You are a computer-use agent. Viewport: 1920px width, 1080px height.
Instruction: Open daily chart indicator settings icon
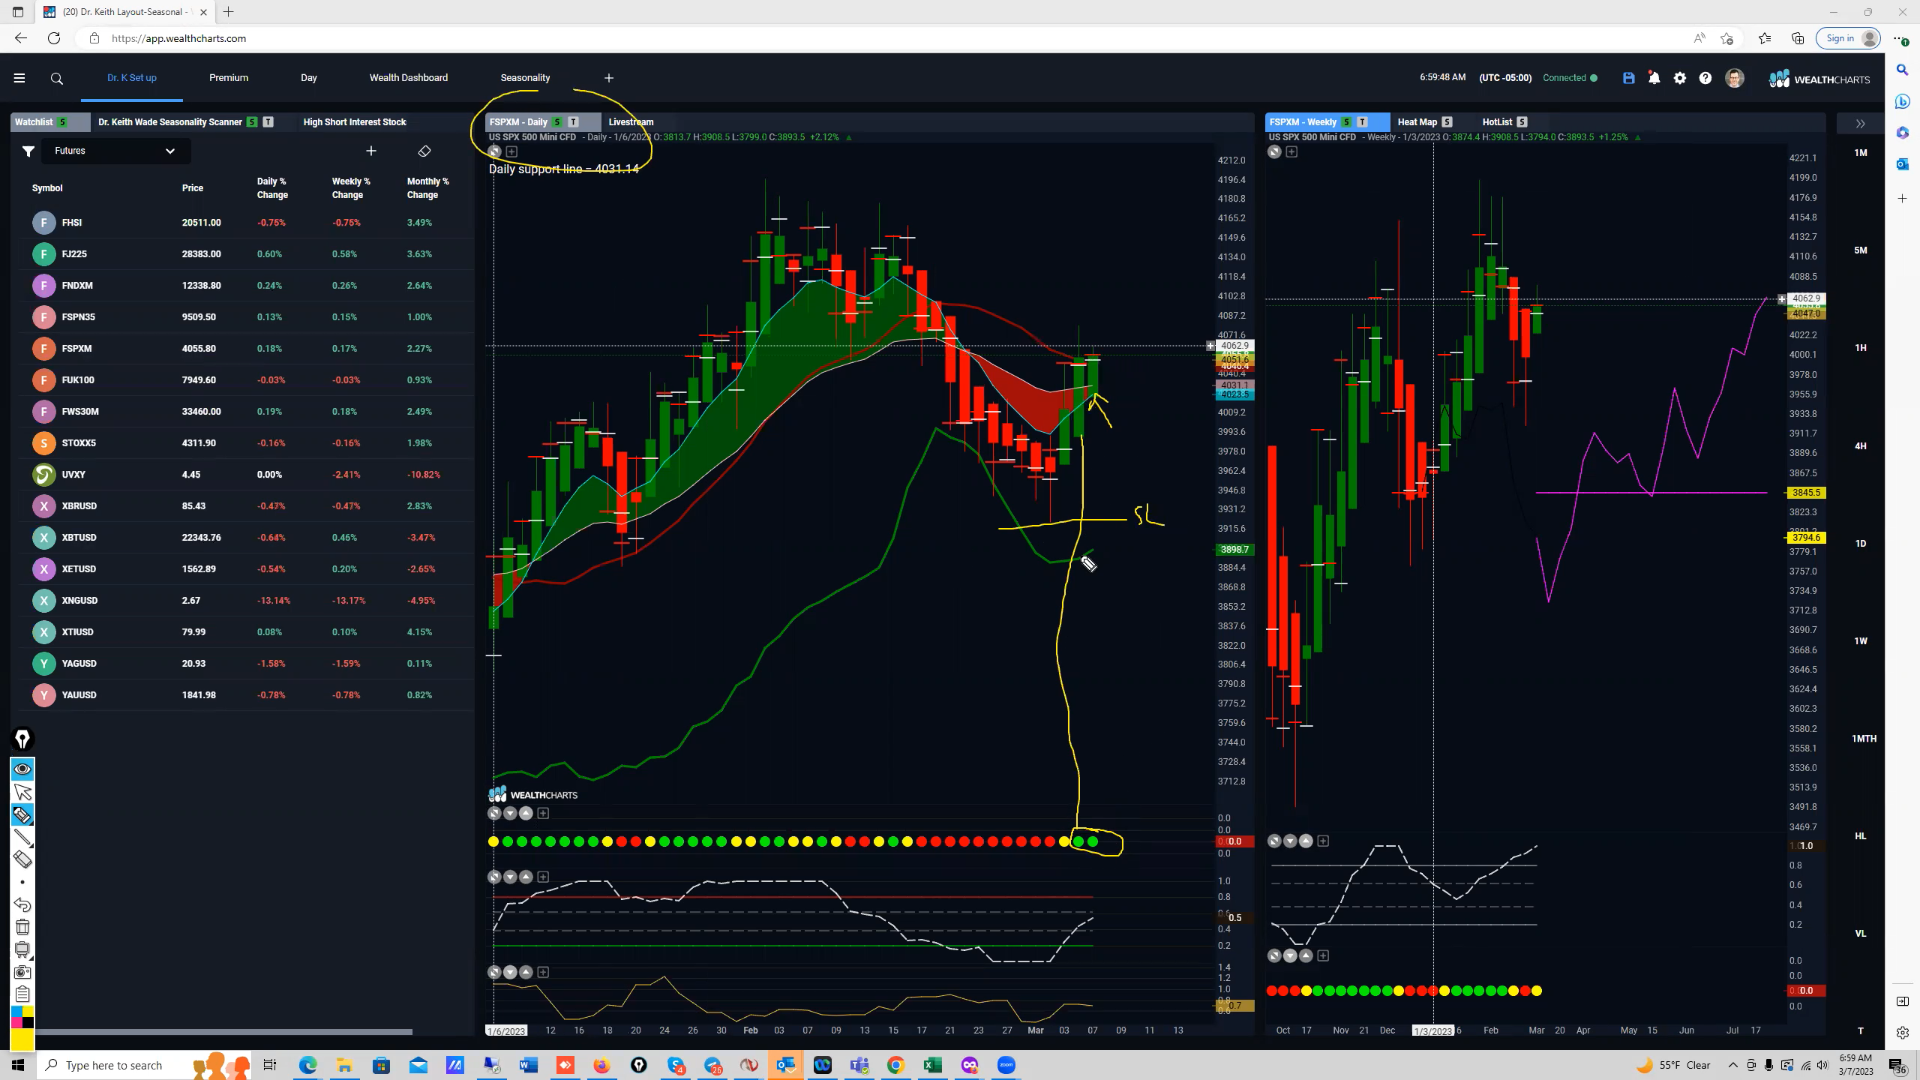[x=494, y=152]
